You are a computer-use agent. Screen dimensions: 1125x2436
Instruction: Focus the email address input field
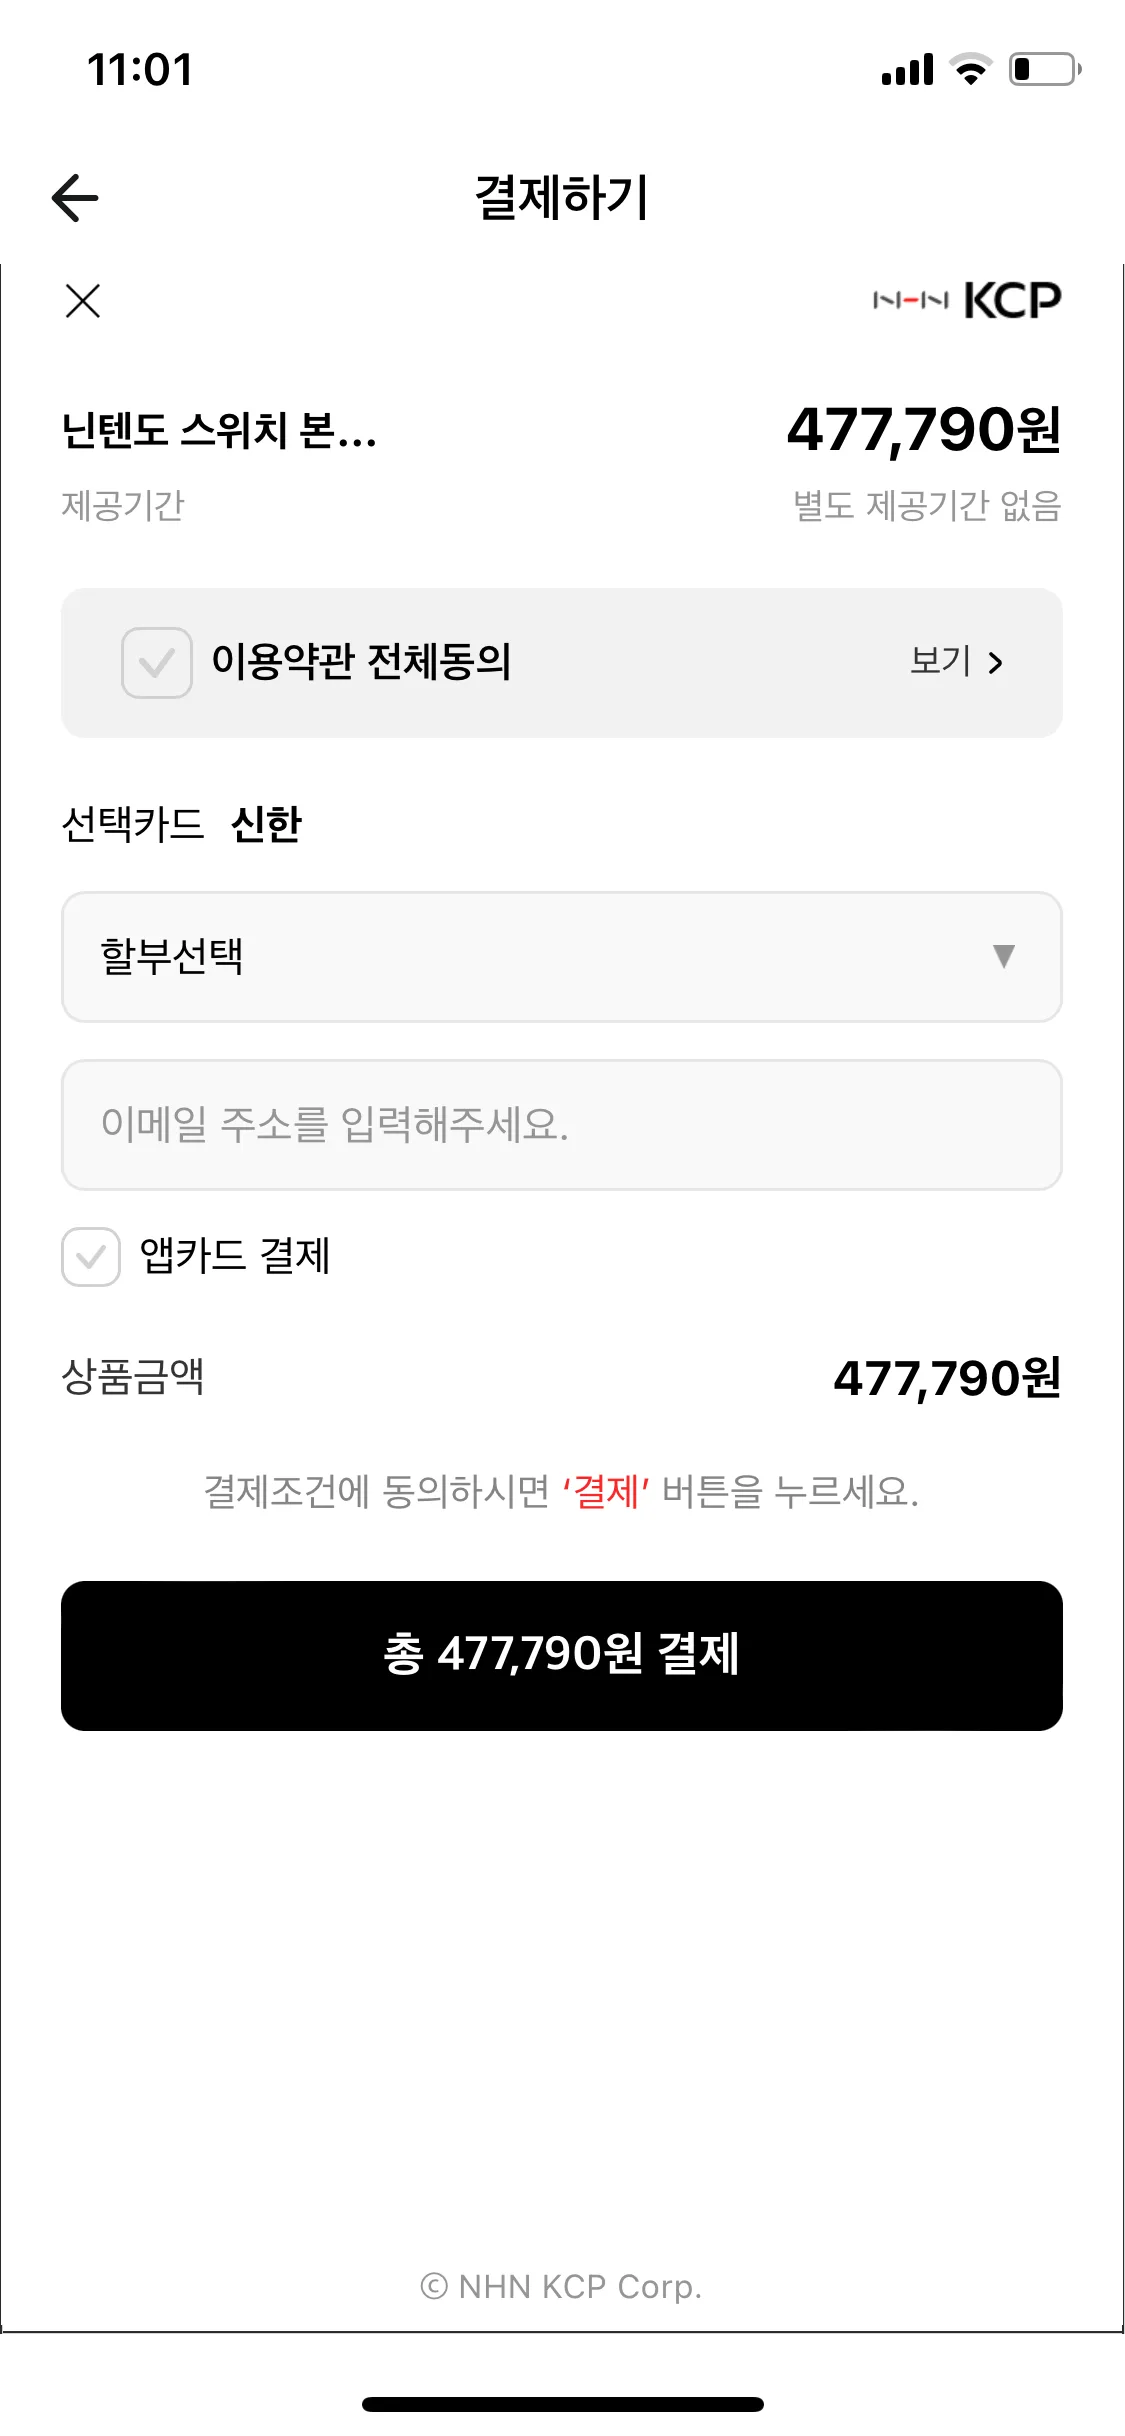tap(562, 1125)
